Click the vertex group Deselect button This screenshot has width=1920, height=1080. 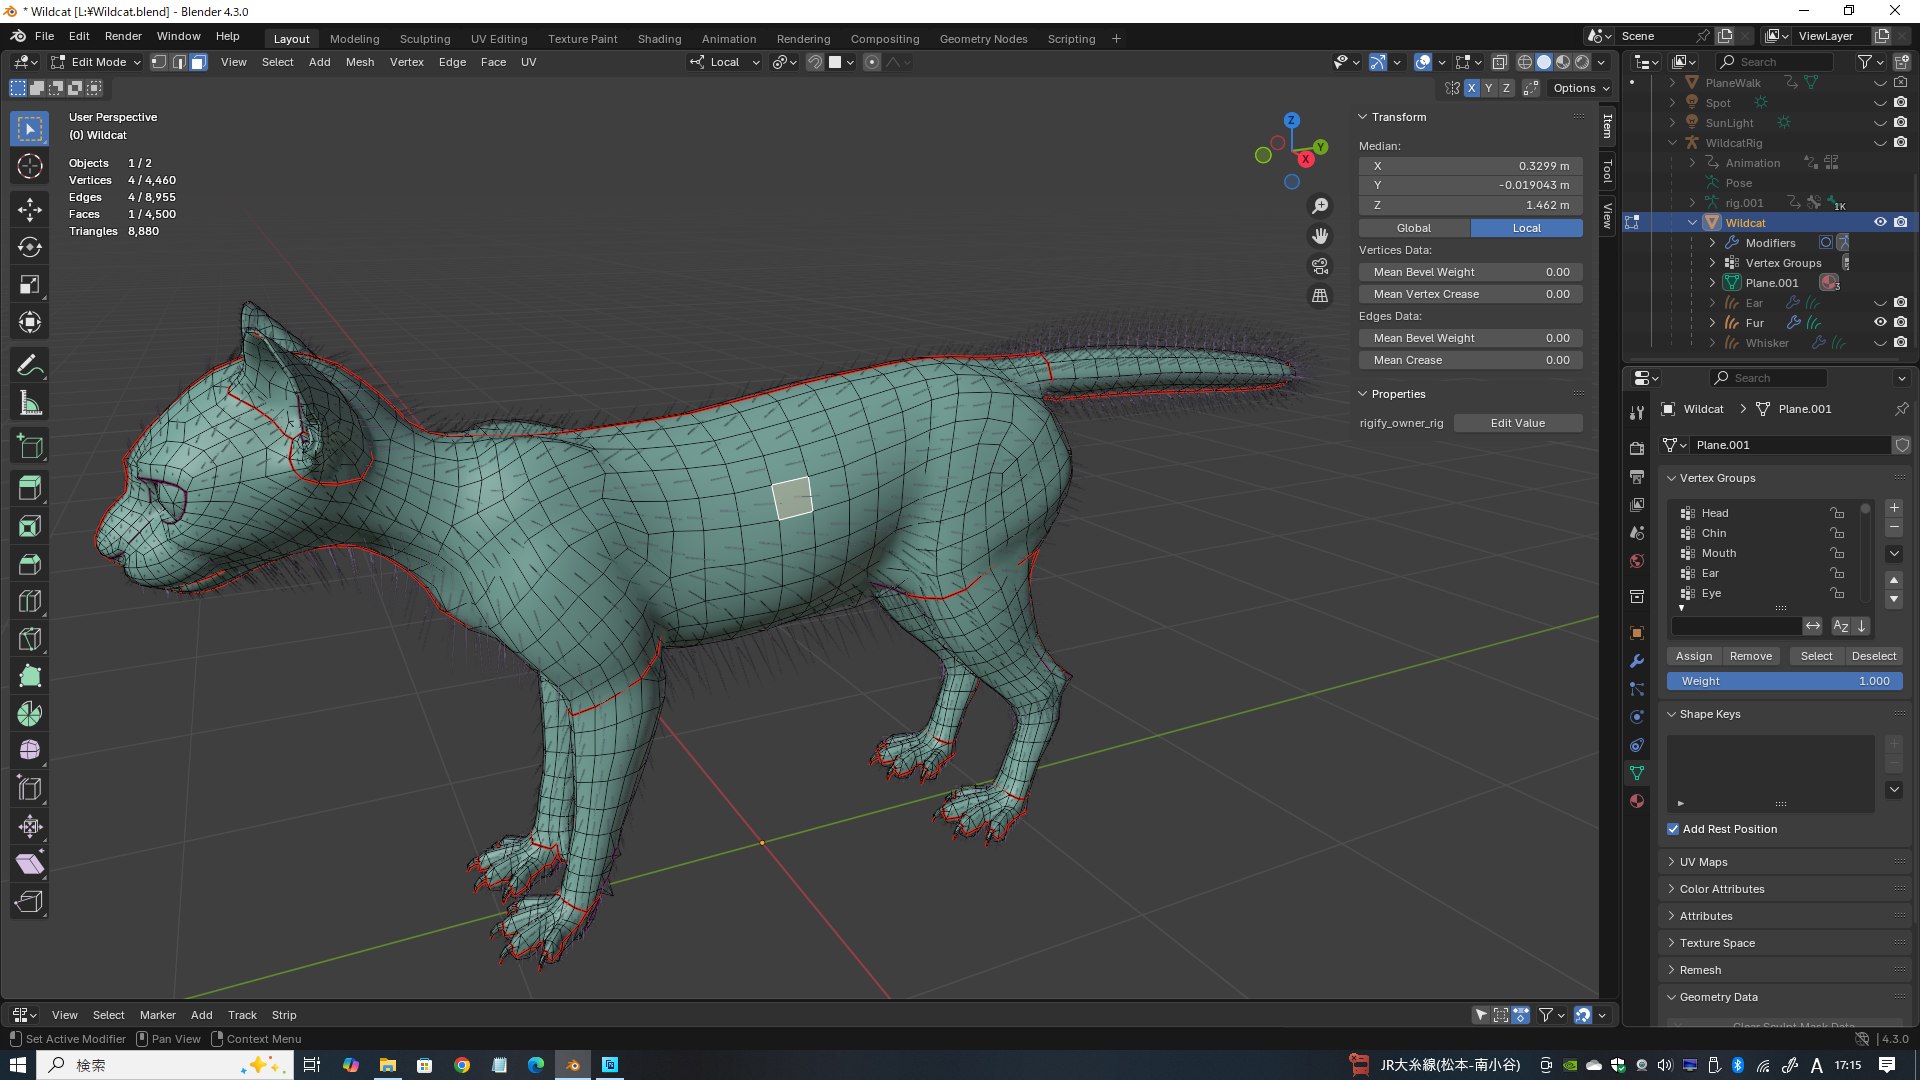point(1873,656)
